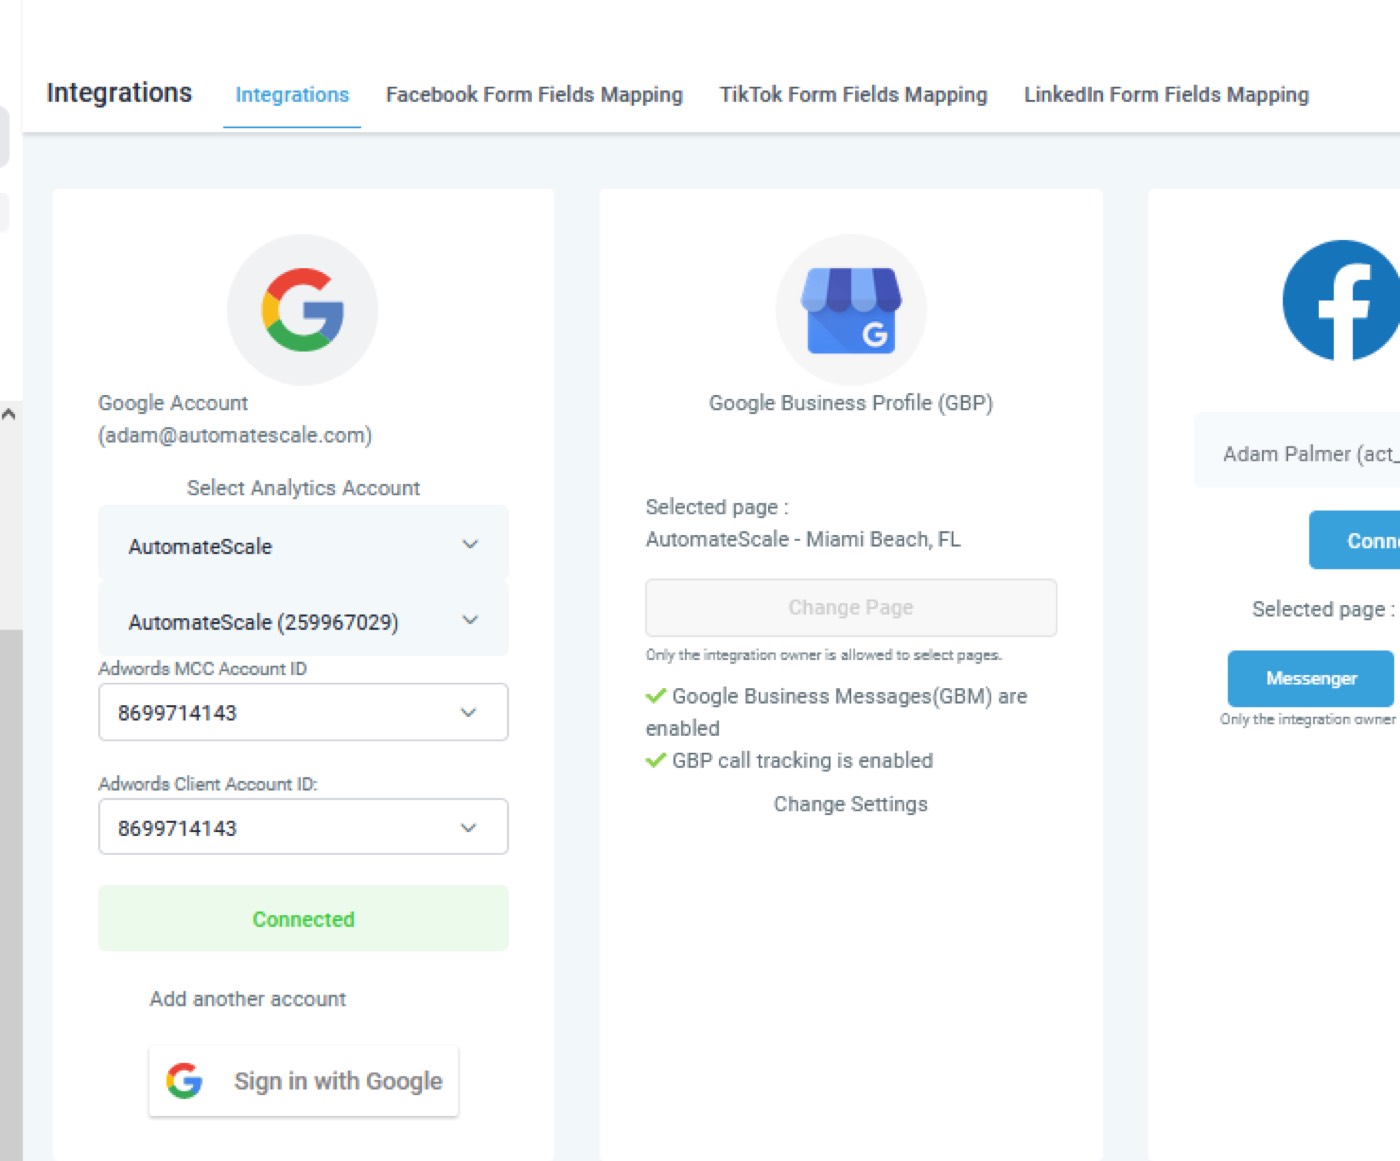Click the note under the Change Page button
This screenshot has width=1400, height=1161.
[x=823, y=655]
